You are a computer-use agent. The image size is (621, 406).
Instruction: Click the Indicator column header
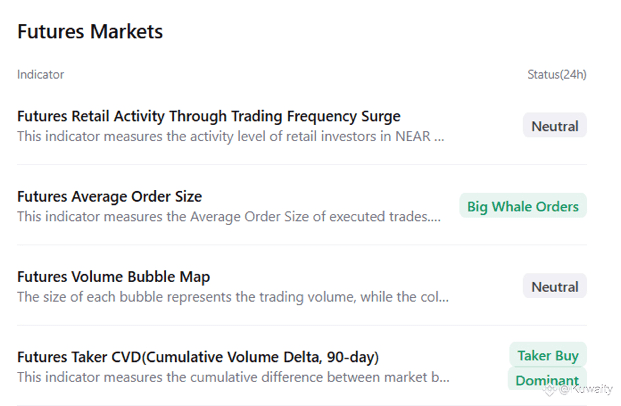click(40, 75)
